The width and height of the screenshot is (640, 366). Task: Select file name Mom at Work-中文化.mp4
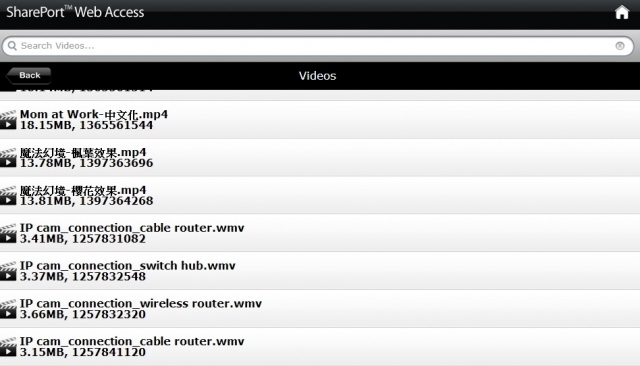tap(94, 114)
